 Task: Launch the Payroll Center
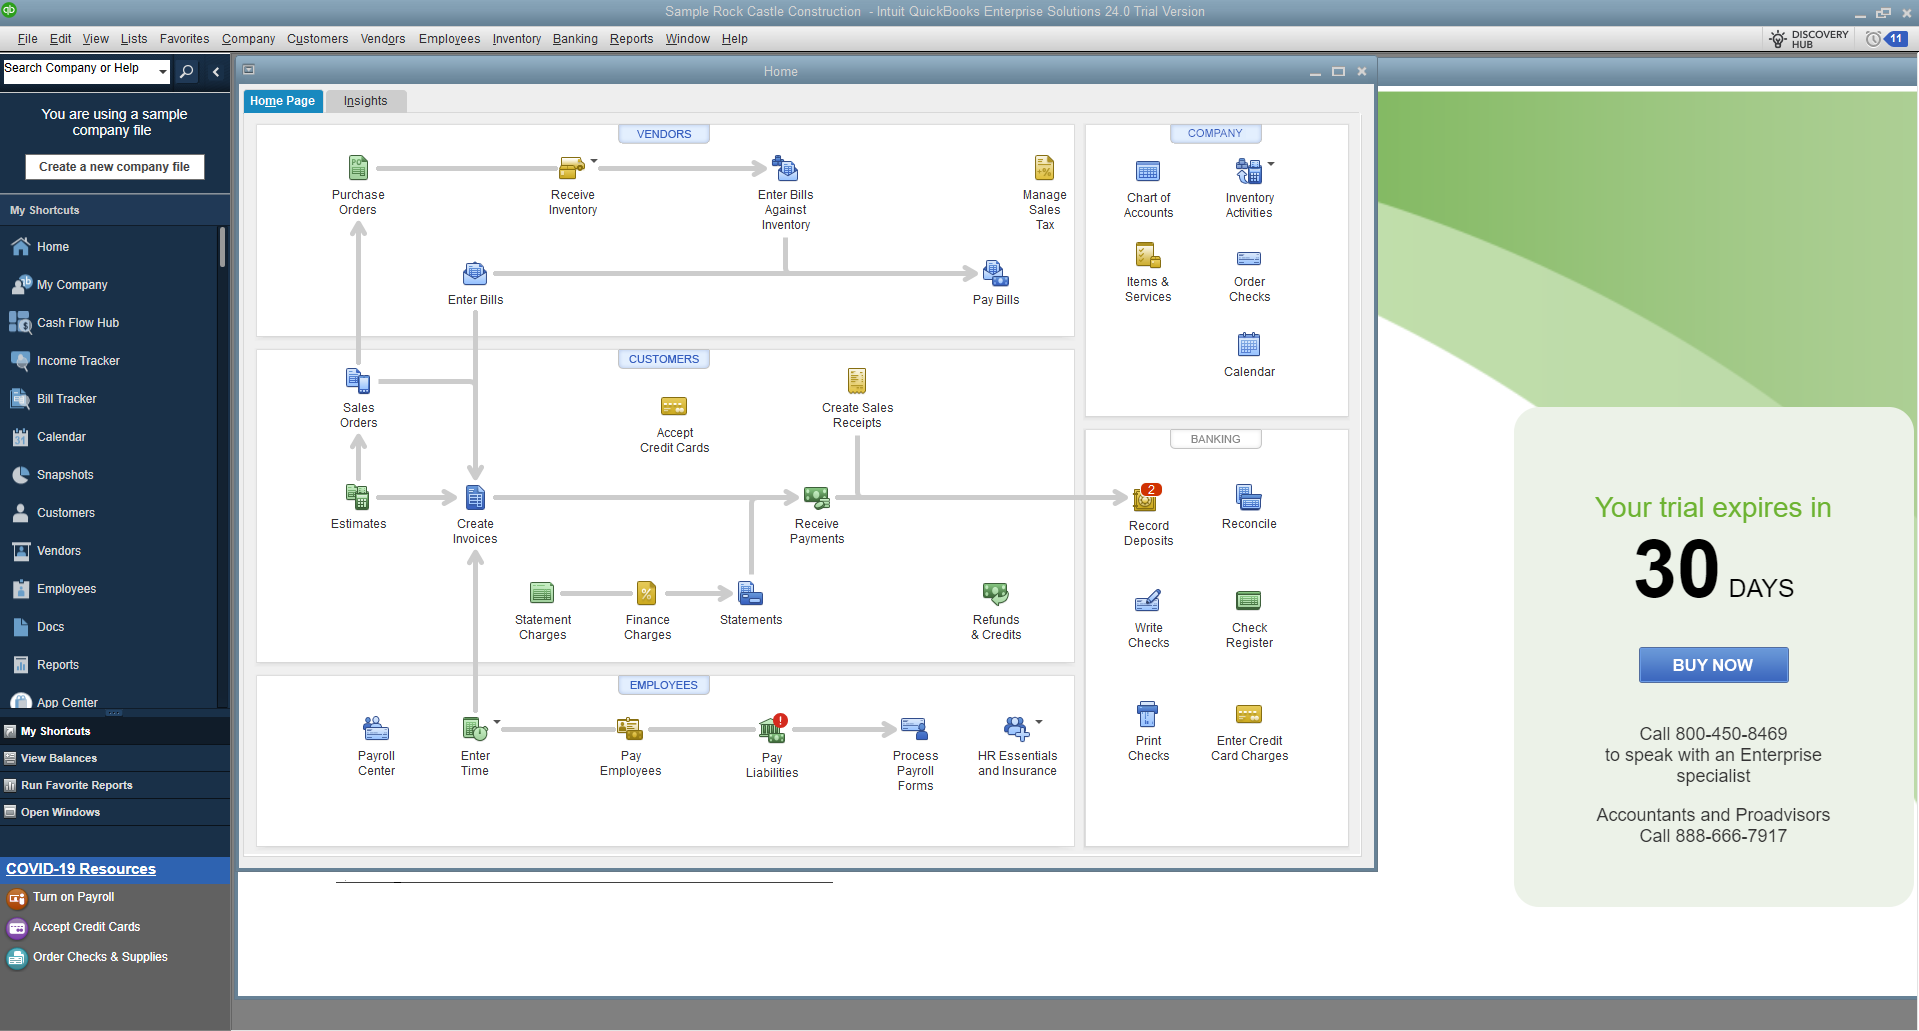376,728
